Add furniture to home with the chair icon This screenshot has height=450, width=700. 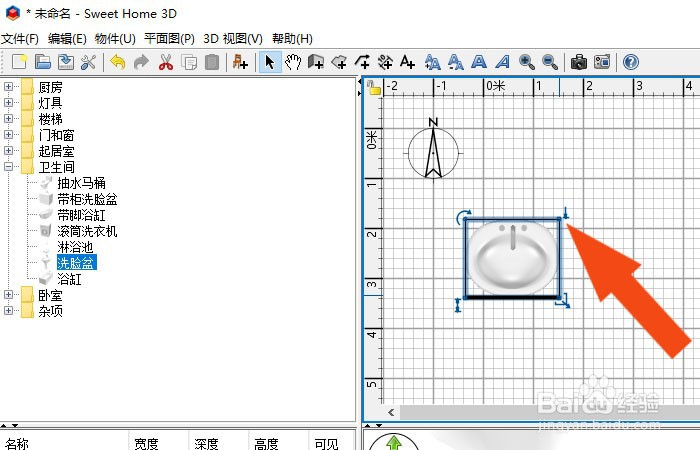240,62
